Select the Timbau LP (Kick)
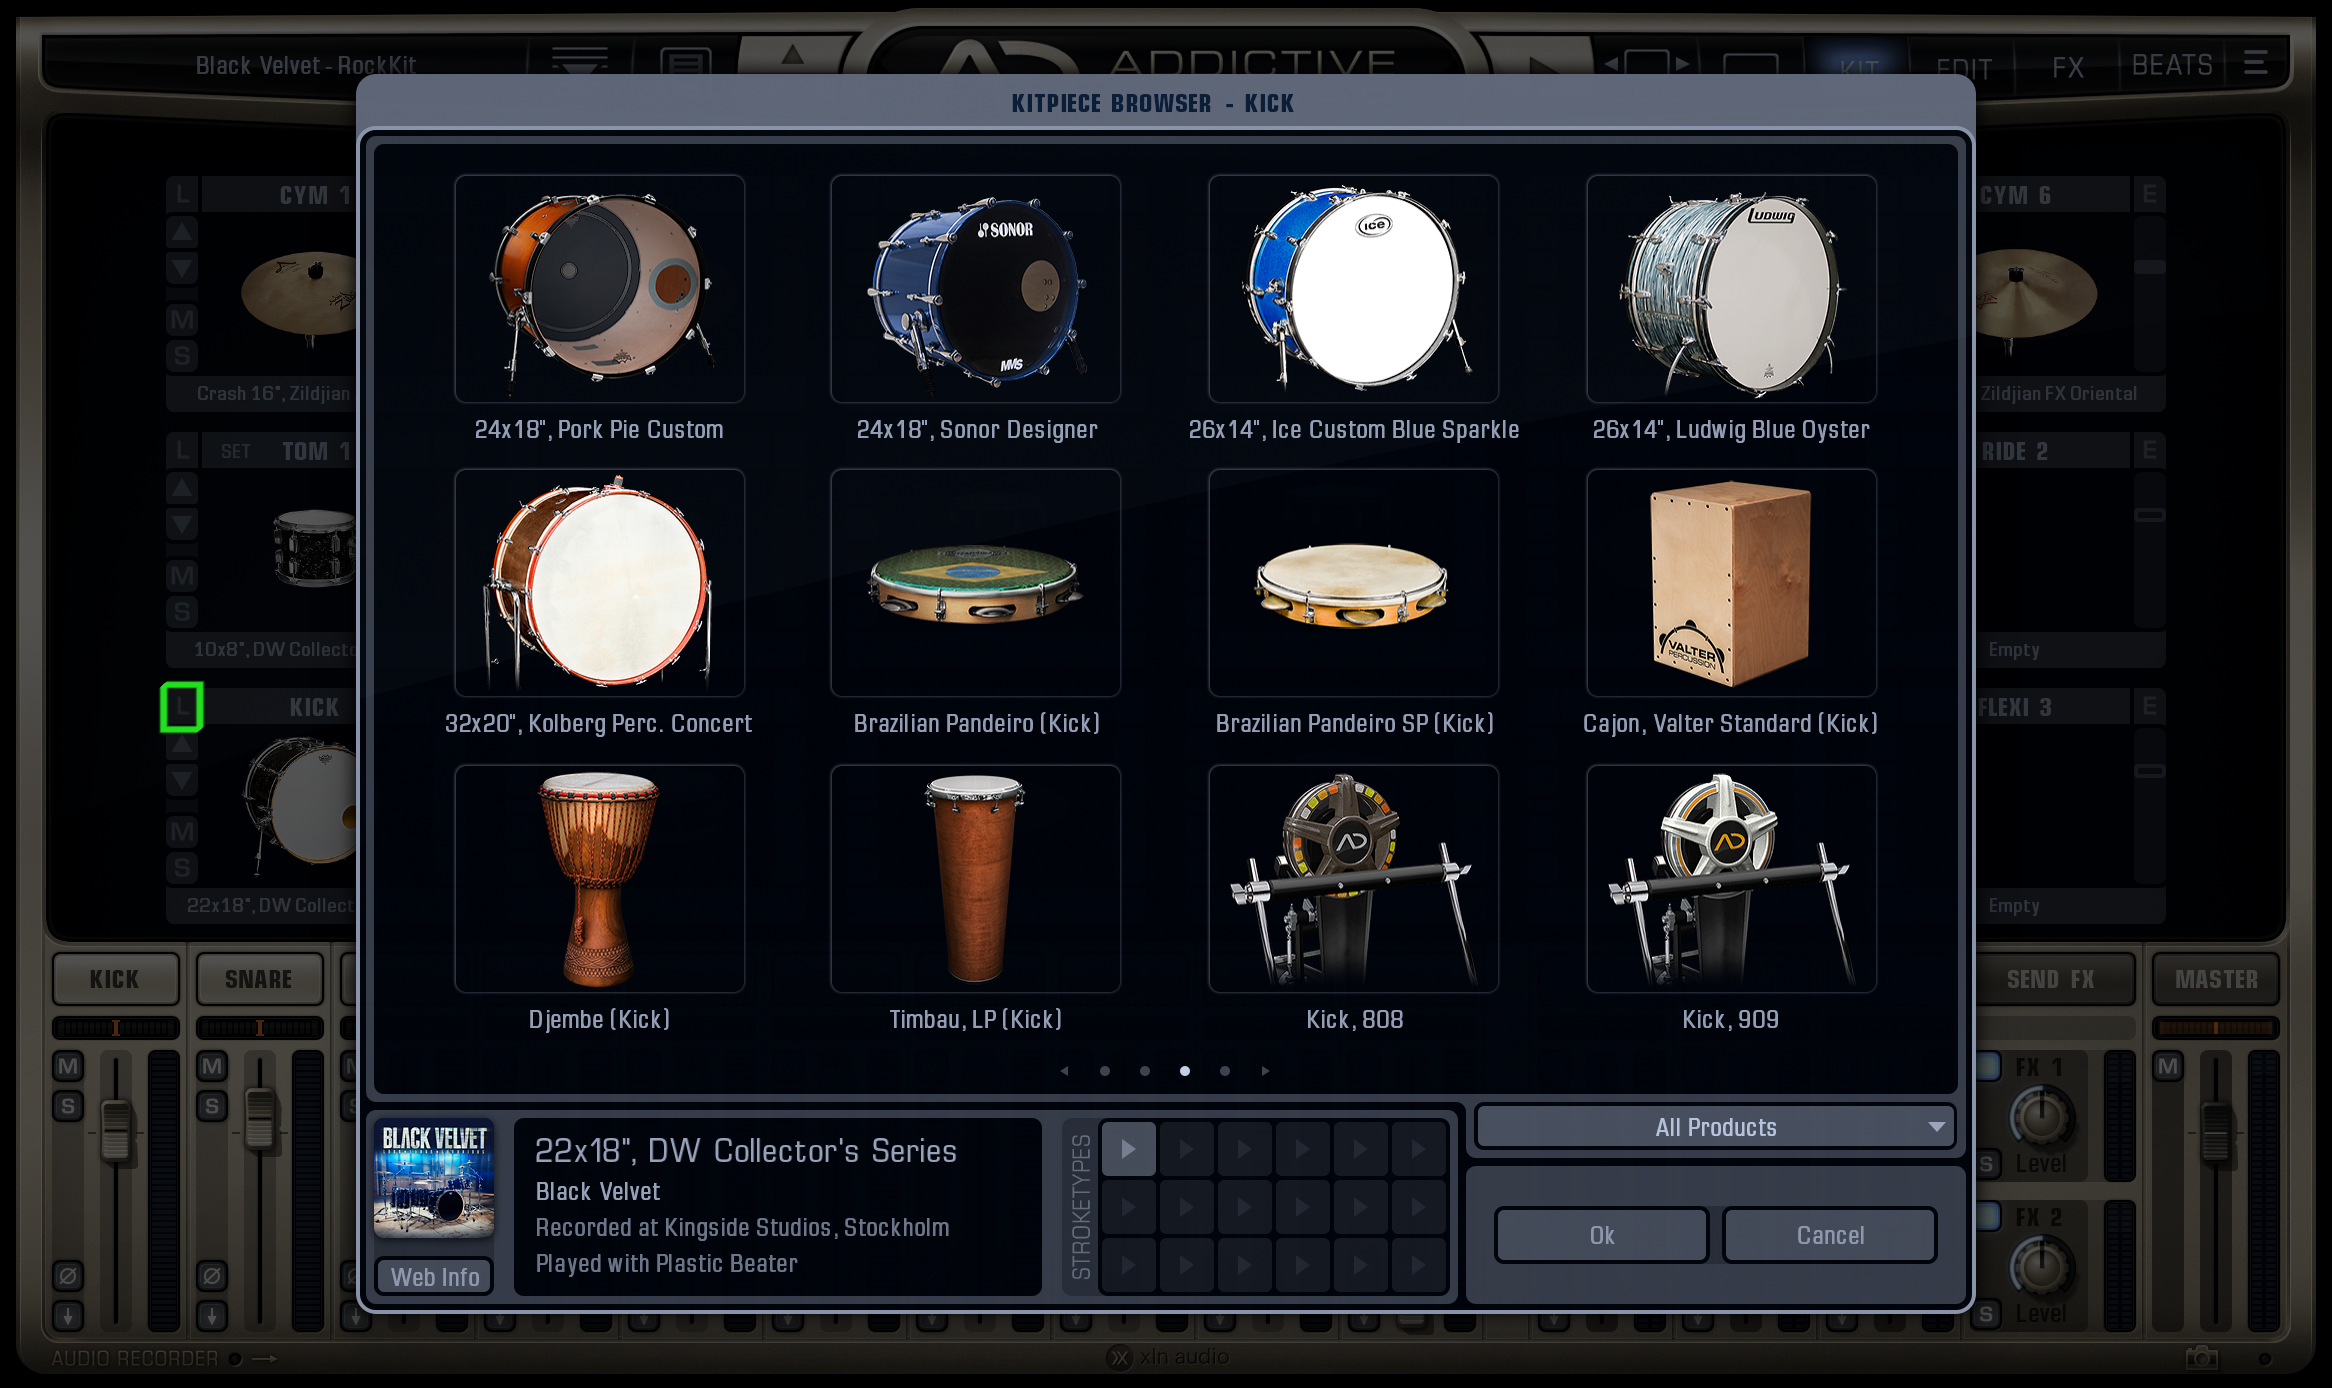This screenshot has height=1388, width=2332. pyautogui.click(x=975, y=879)
